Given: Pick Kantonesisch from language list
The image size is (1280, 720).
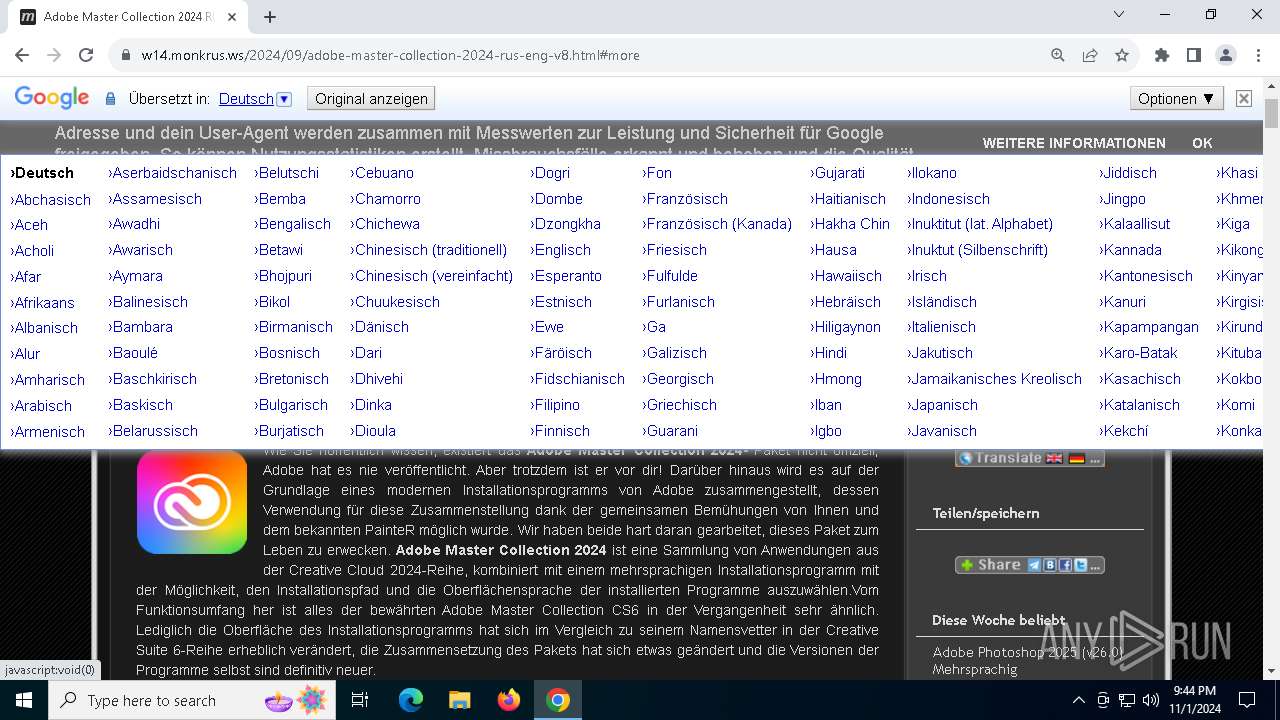Looking at the screenshot, I should (1146, 276).
